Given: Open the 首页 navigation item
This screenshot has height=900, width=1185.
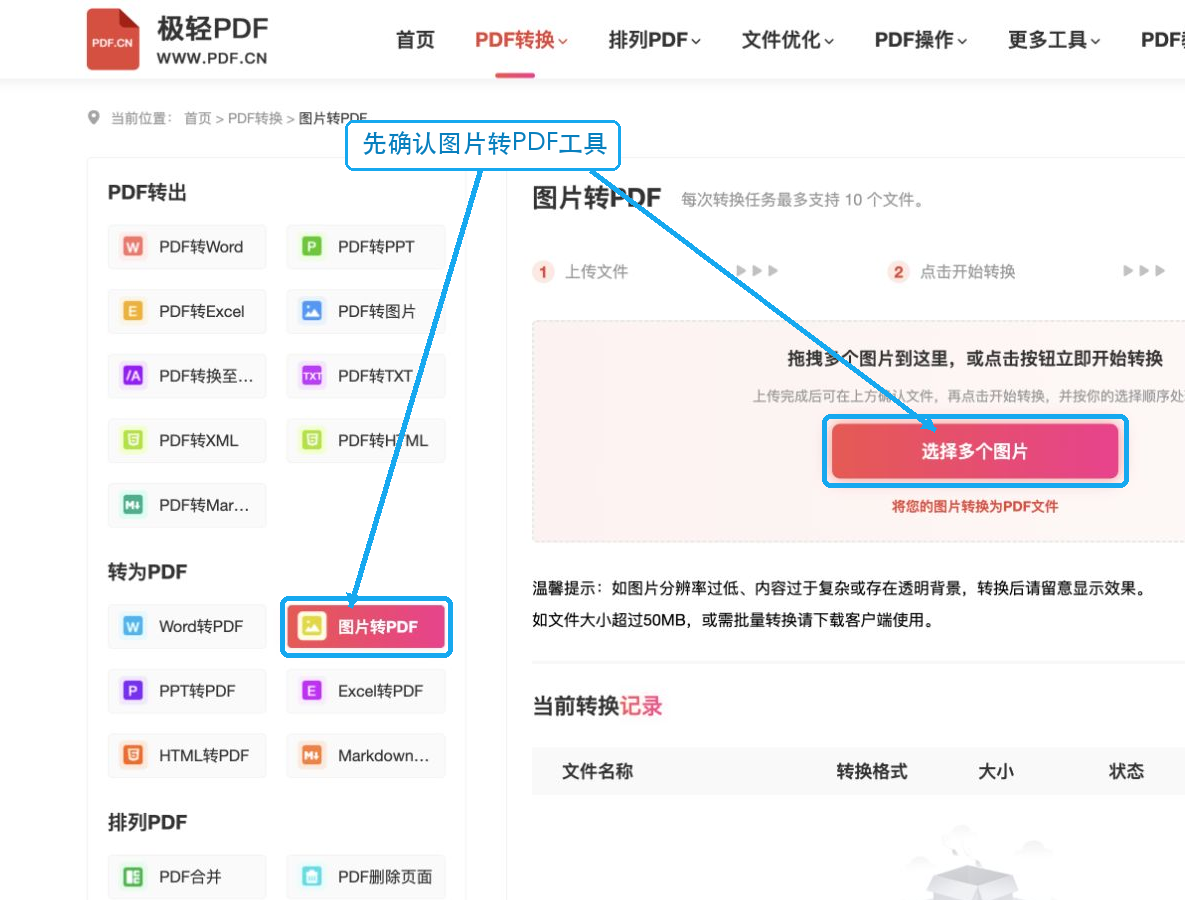Looking at the screenshot, I should [x=415, y=40].
